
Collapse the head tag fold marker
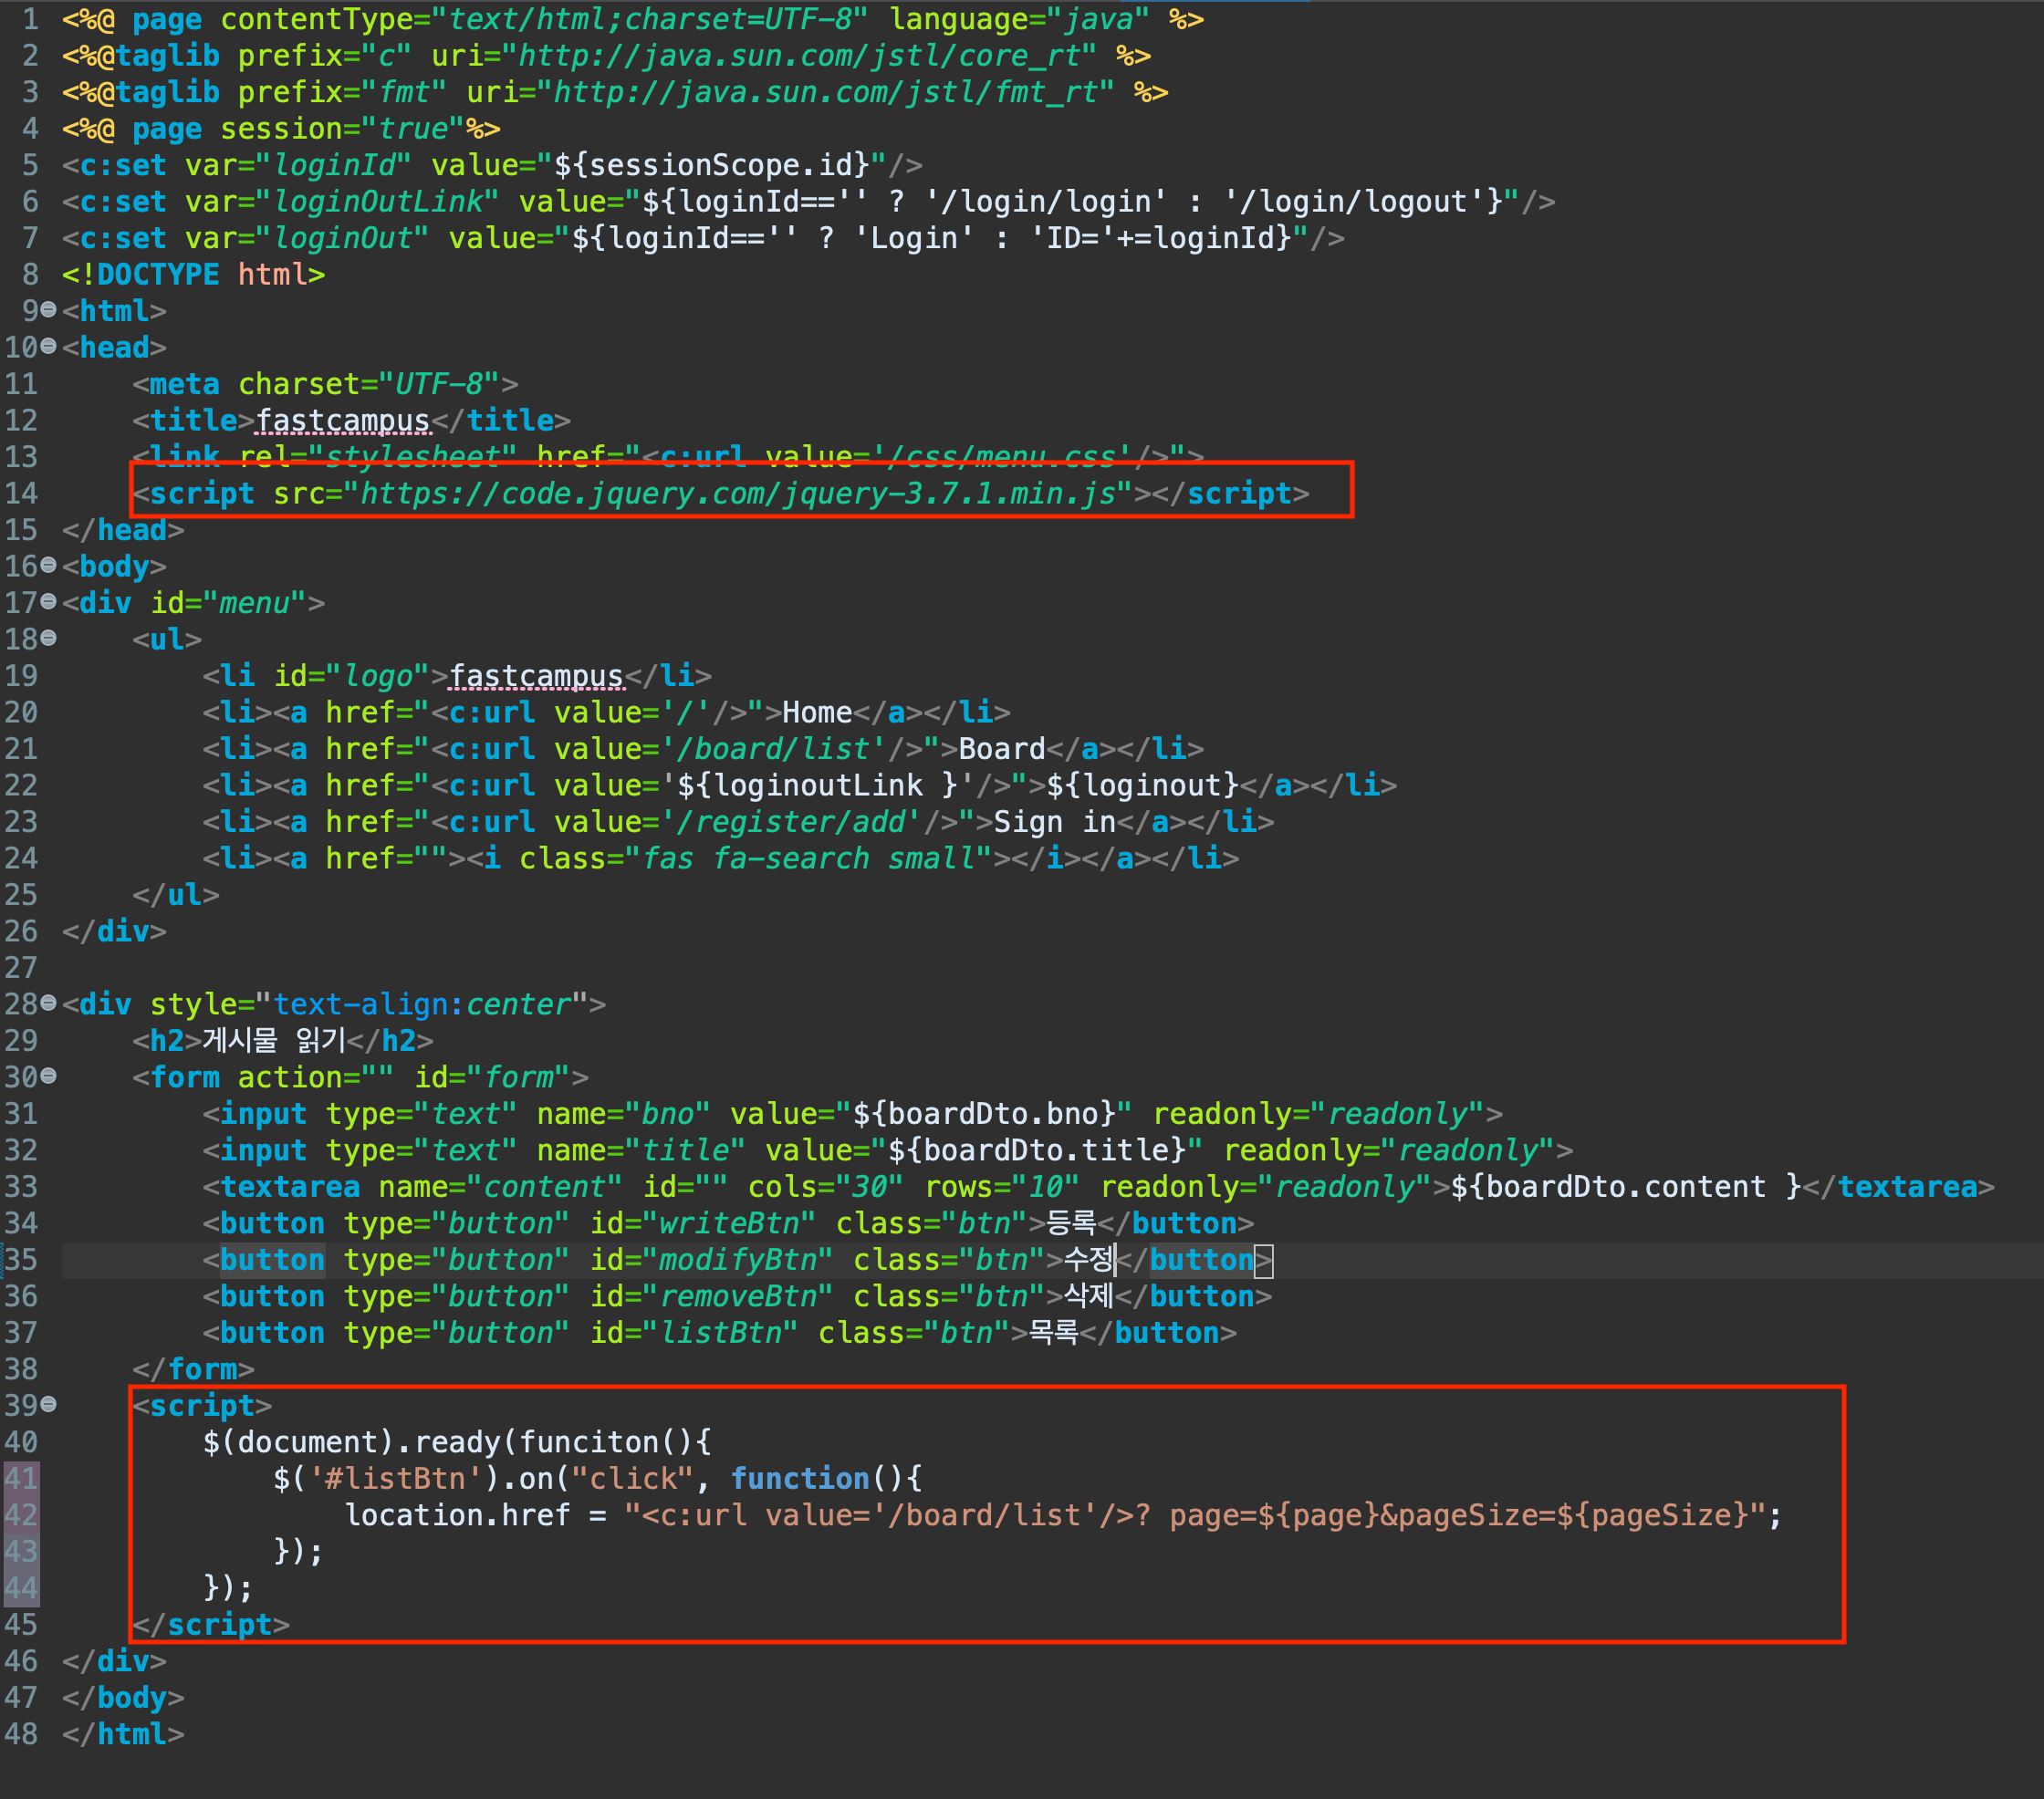pyautogui.click(x=47, y=347)
